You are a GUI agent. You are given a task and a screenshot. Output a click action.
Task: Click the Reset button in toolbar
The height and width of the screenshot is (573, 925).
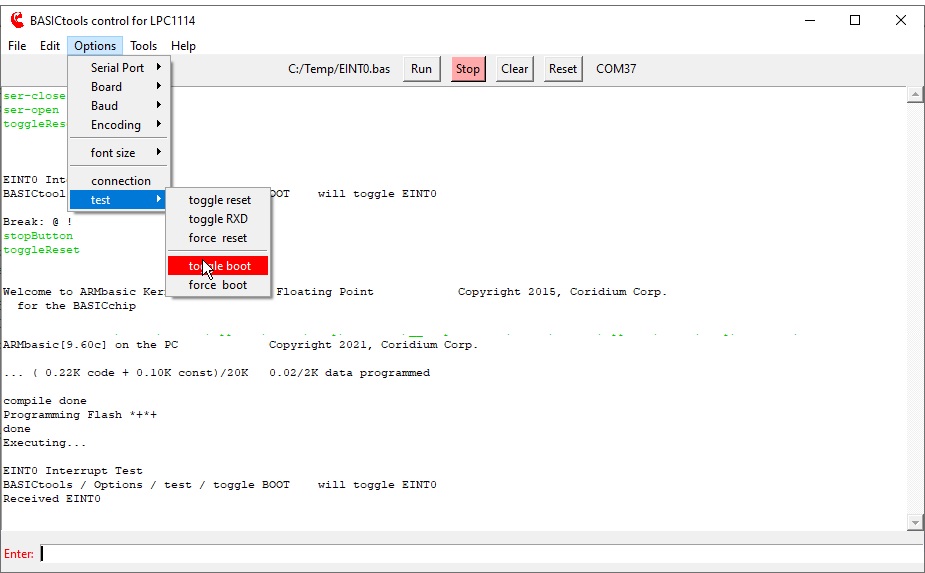[x=563, y=69]
